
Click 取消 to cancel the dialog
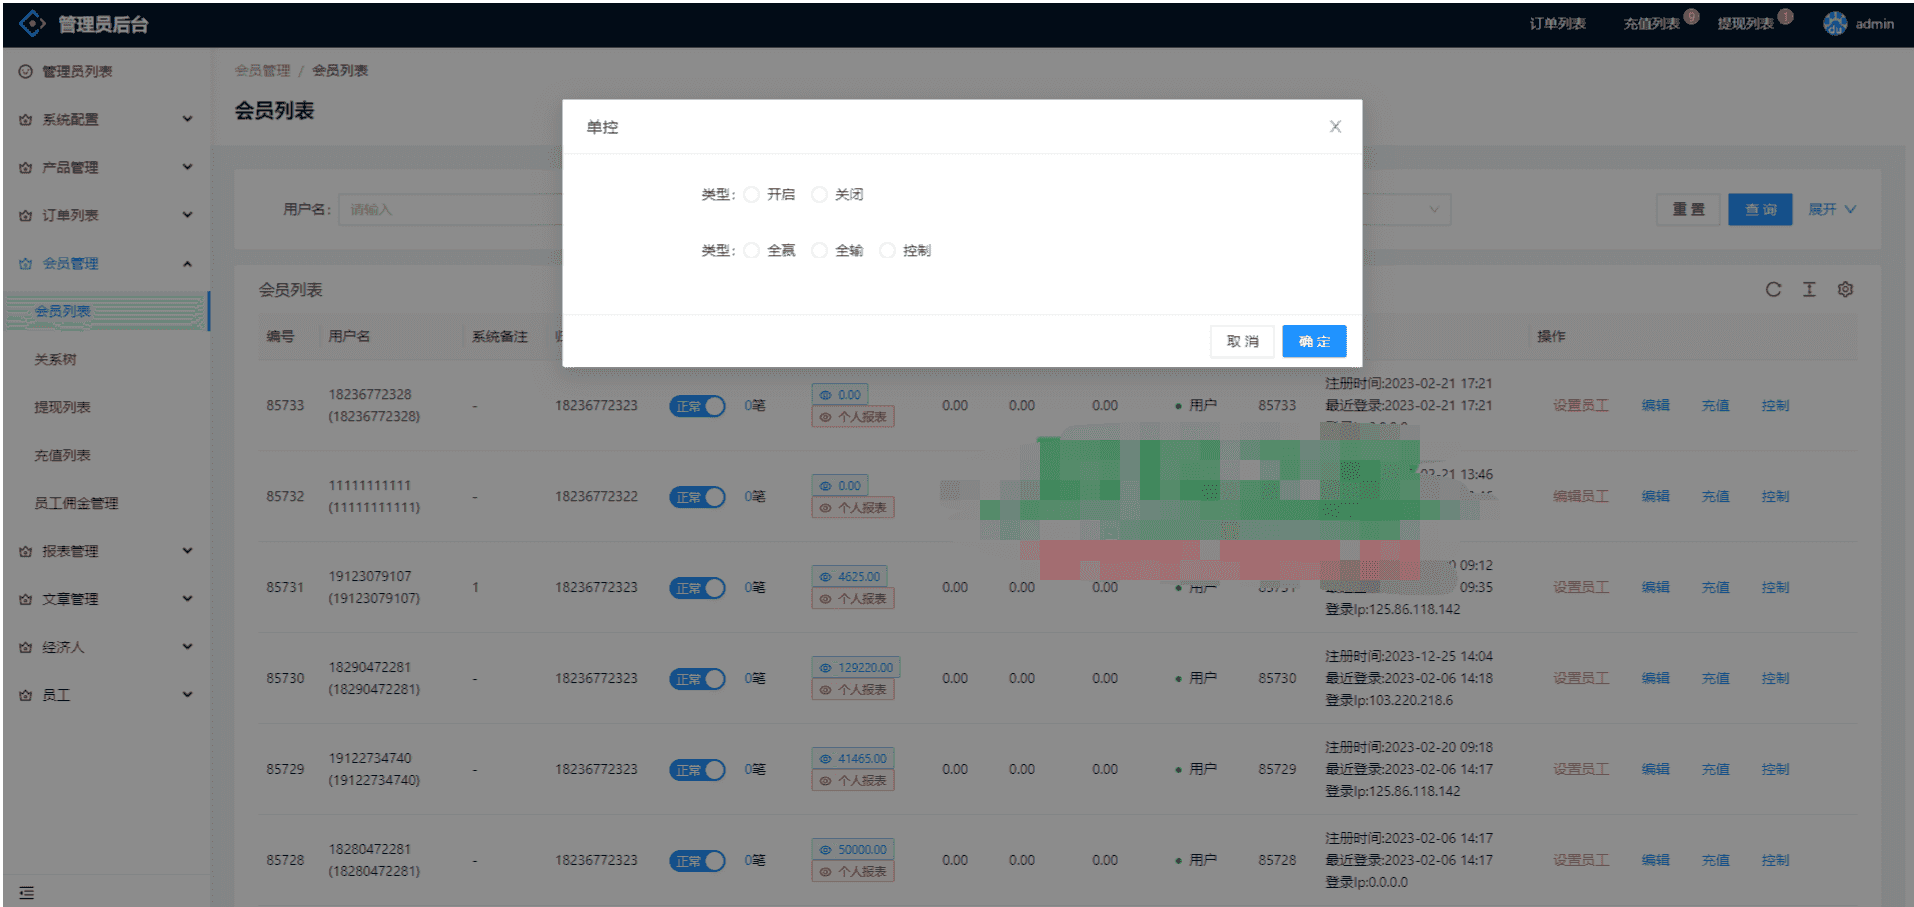click(1242, 341)
